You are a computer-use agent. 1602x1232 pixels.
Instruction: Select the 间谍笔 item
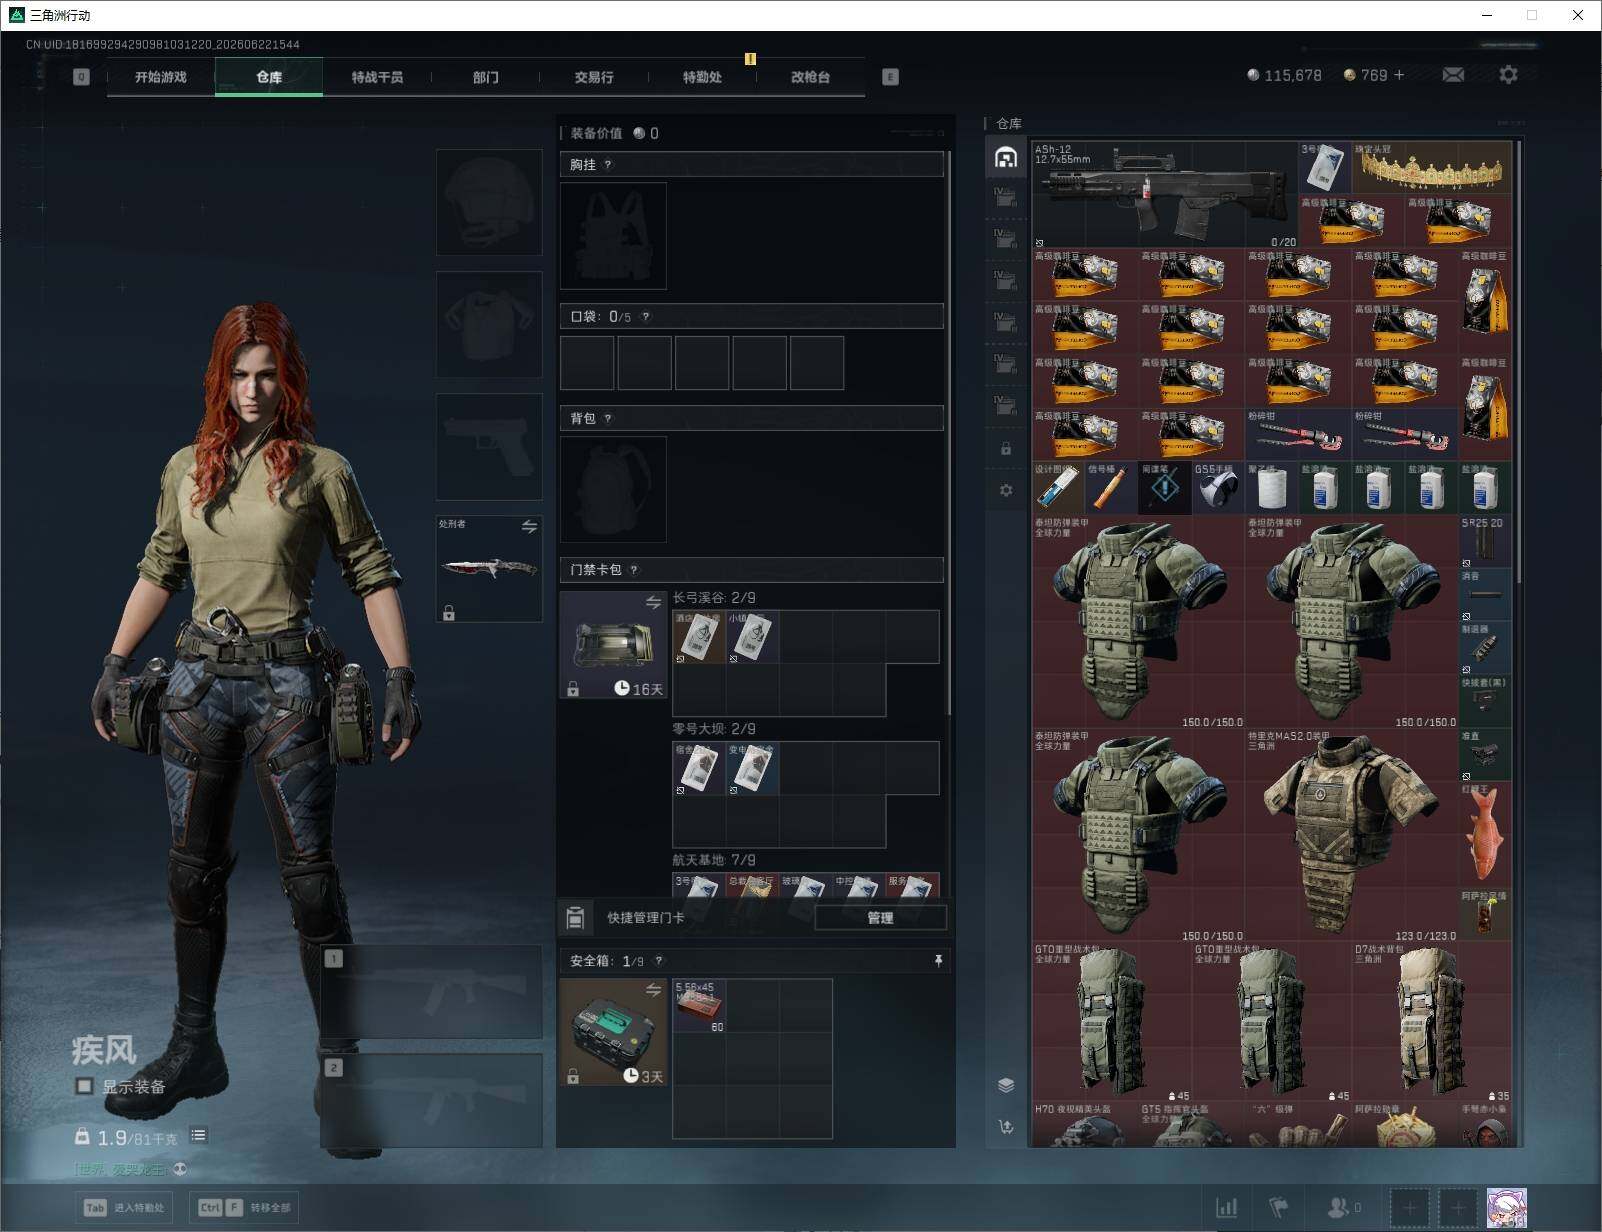1165,488
